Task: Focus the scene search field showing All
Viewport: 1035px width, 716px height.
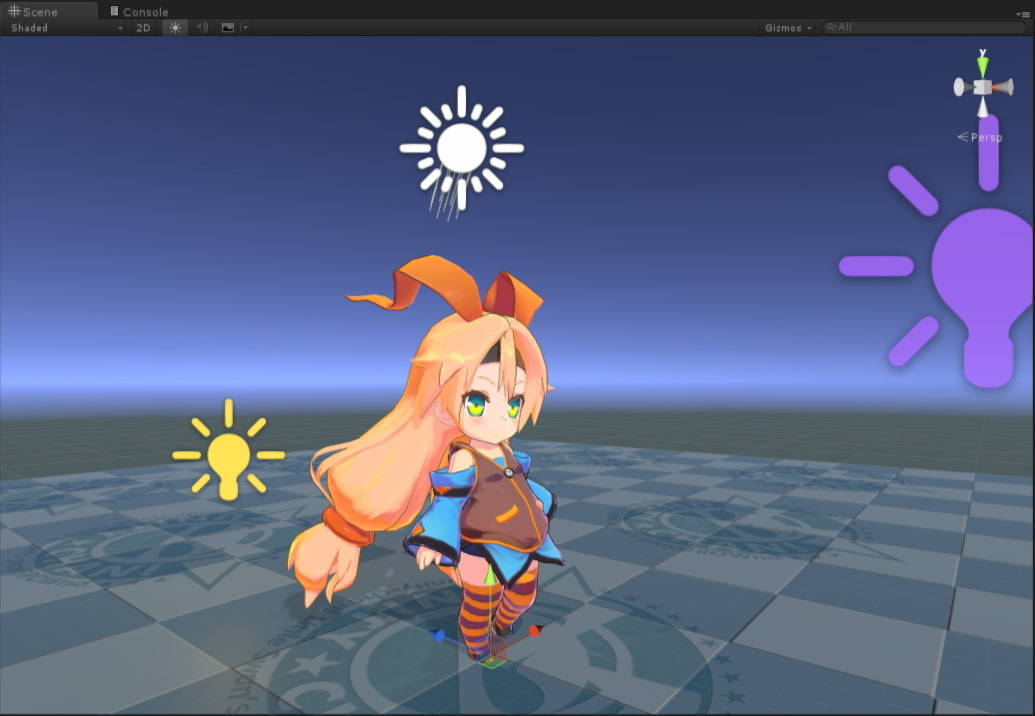Action: click(x=923, y=27)
